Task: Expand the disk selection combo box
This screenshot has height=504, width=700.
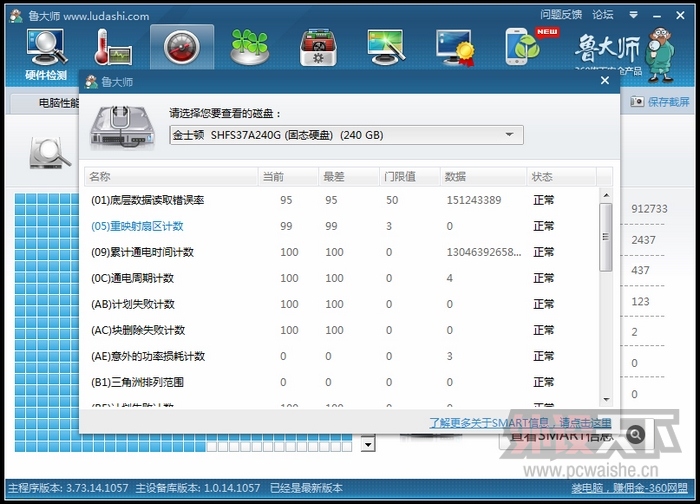Action: (346, 135)
